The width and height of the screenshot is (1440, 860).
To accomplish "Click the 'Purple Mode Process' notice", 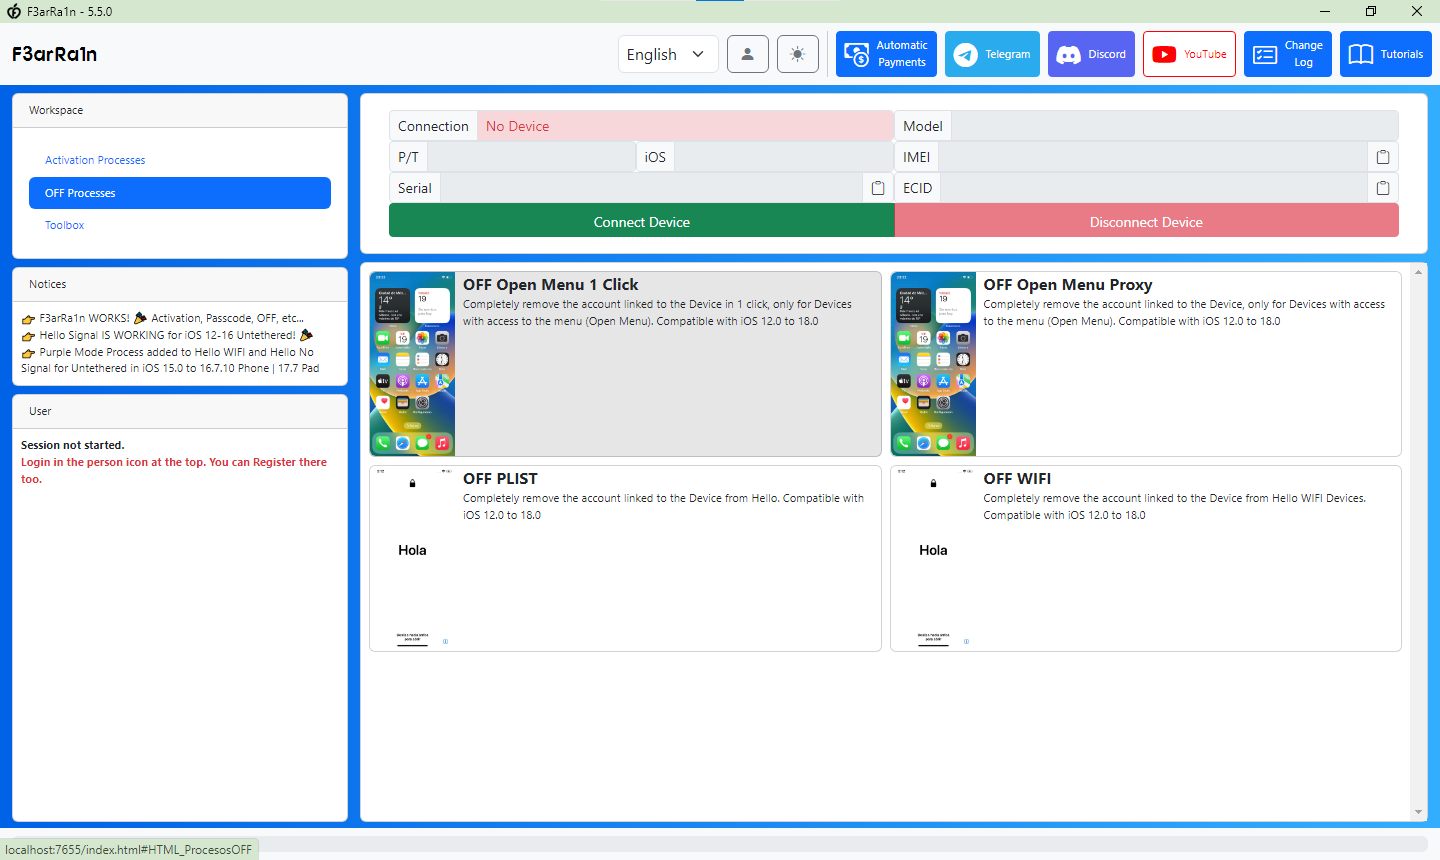I will coord(170,360).
